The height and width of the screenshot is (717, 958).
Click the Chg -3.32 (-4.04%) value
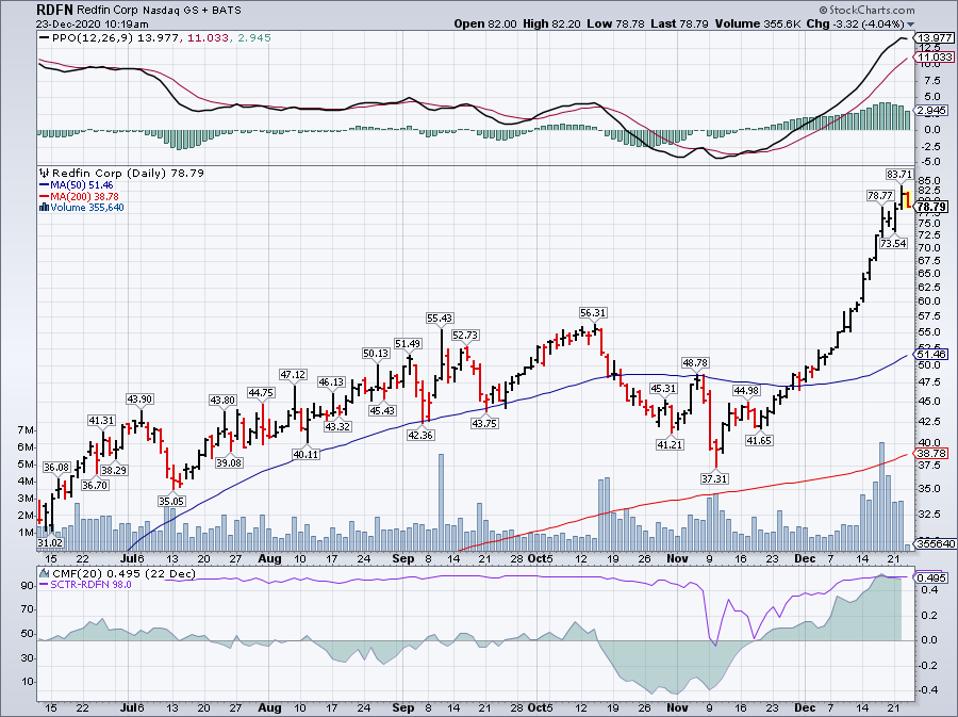click(x=855, y=24)
